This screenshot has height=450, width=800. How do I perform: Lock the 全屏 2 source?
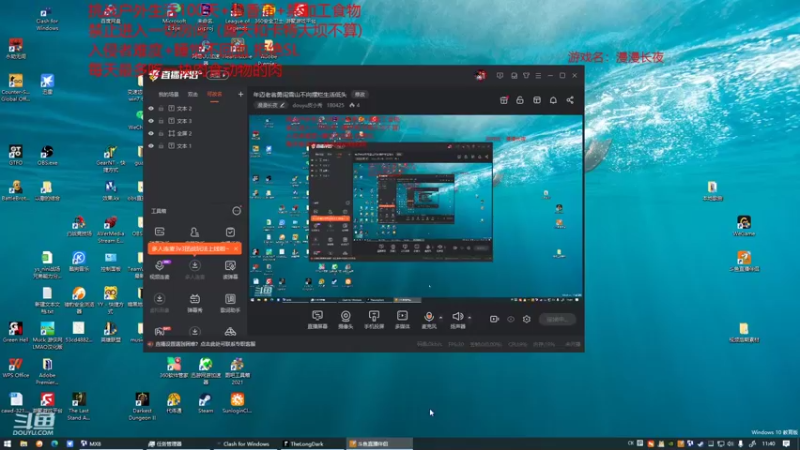[161, 133]
